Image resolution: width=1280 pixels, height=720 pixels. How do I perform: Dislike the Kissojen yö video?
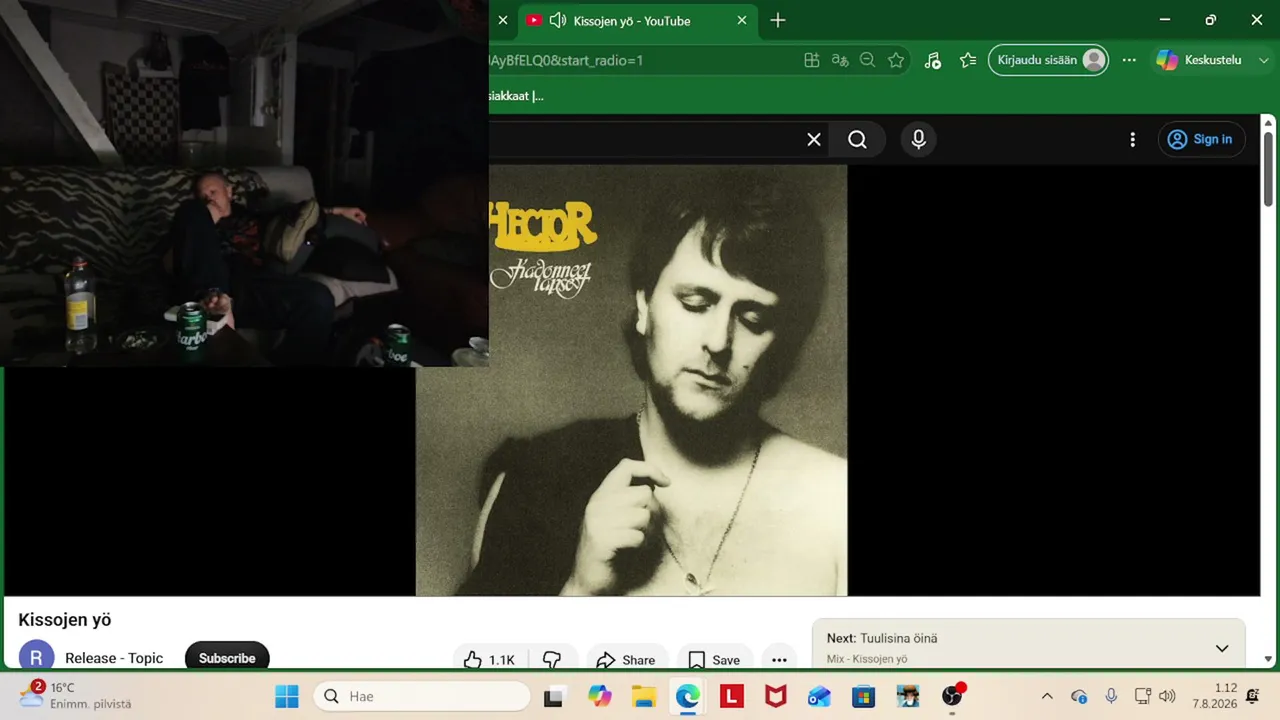coord(552,659)
